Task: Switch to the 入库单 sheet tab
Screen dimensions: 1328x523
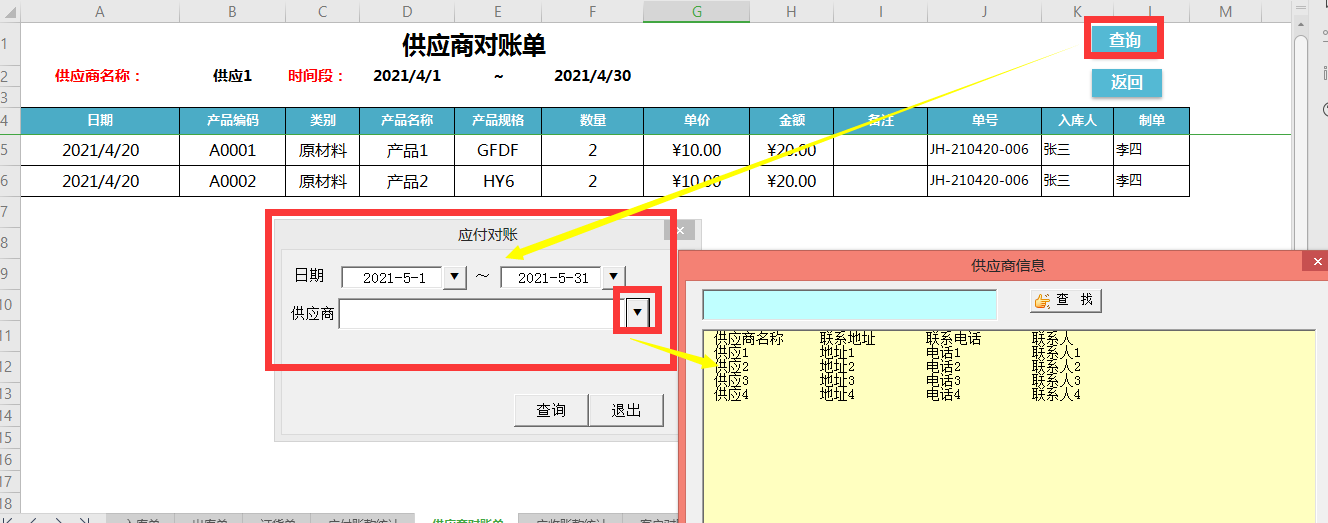Action: pyautogui.click(x=140, y=520)
